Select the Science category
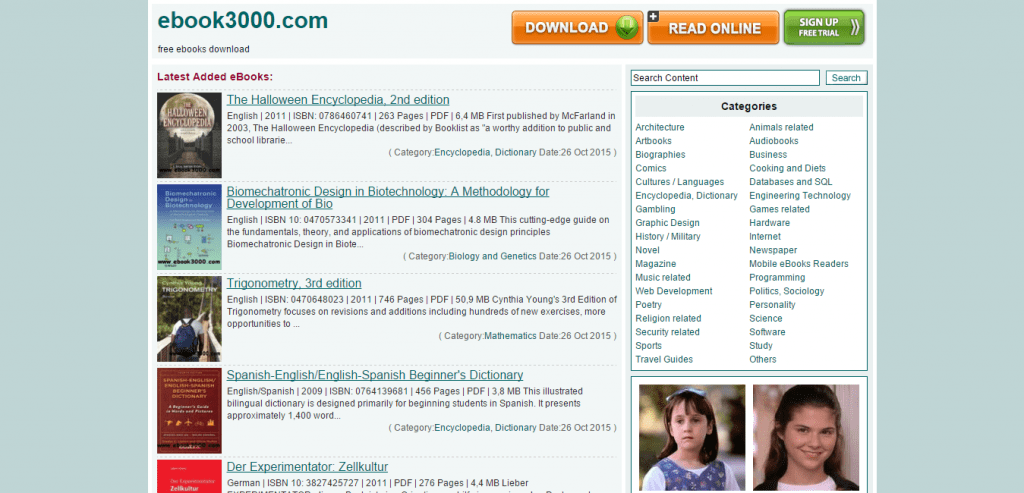Viewport: 1024px width, 493px height. (765, 319)
